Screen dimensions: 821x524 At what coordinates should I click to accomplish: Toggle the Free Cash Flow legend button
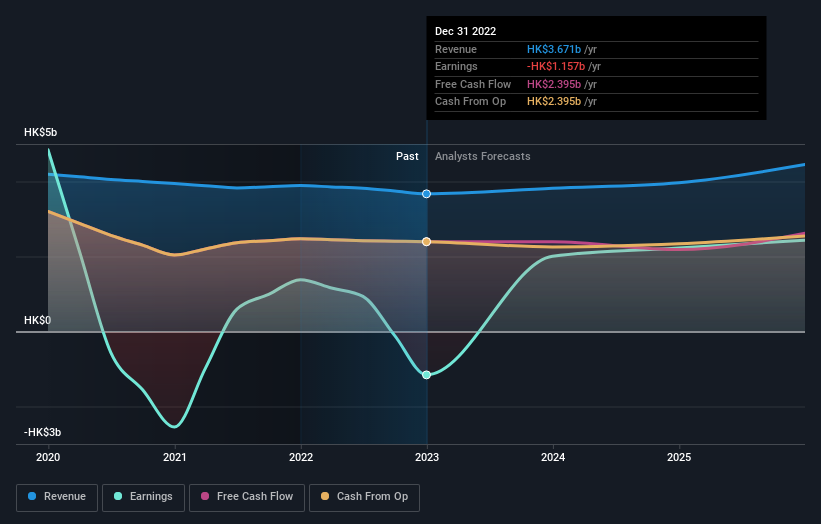[247, 497]
